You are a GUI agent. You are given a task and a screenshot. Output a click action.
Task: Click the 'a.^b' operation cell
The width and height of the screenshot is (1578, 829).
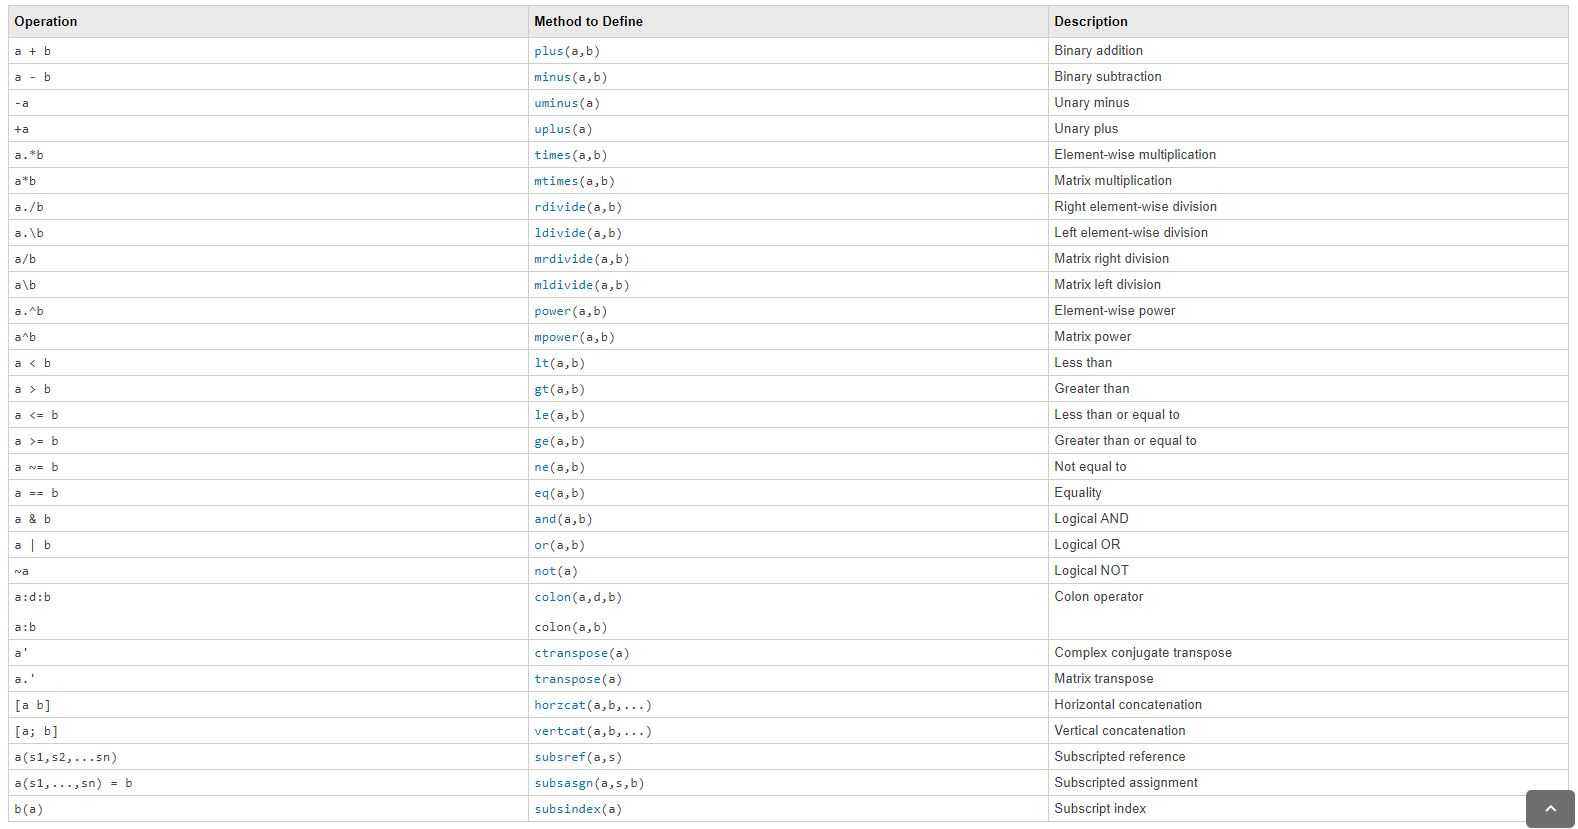pyautogui.click(x=268, y=311)
